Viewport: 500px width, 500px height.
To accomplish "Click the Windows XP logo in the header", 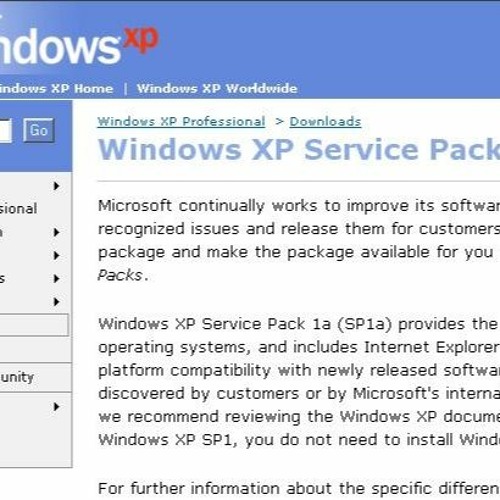I will 79,45.
